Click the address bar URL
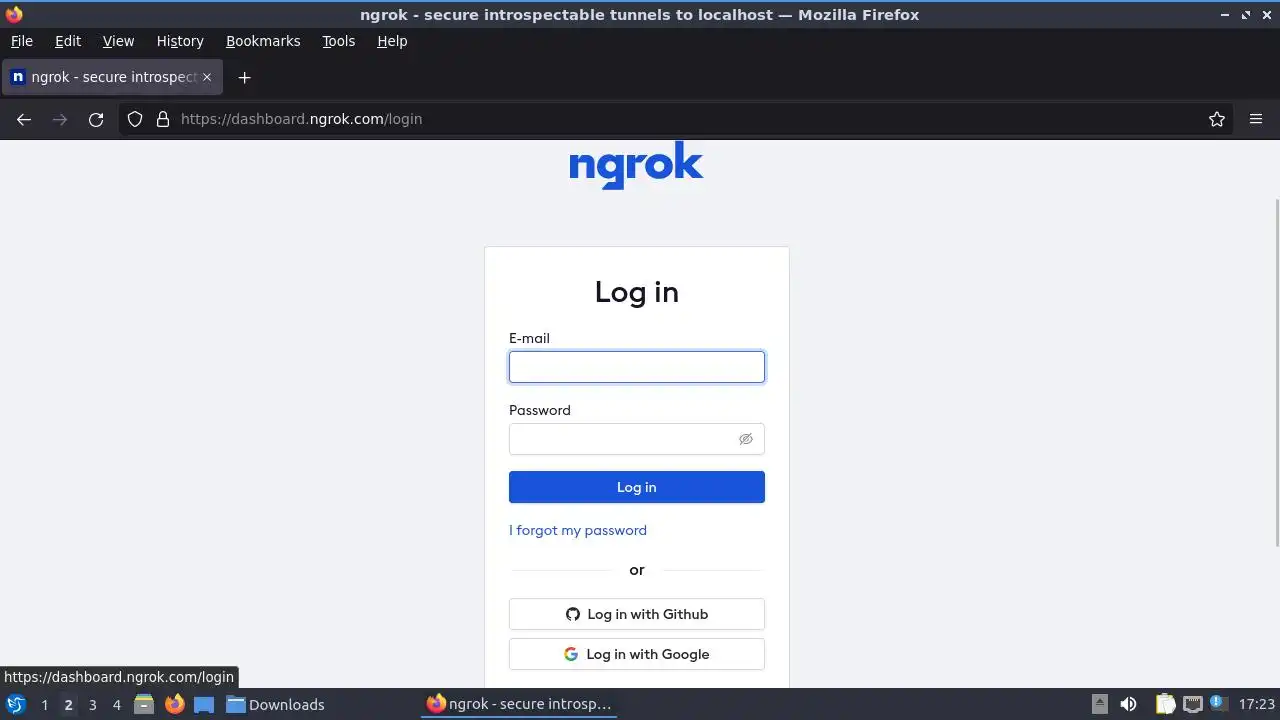This screenshot has height=720, width=1280. pyautogui.click(x=301, y=119)
